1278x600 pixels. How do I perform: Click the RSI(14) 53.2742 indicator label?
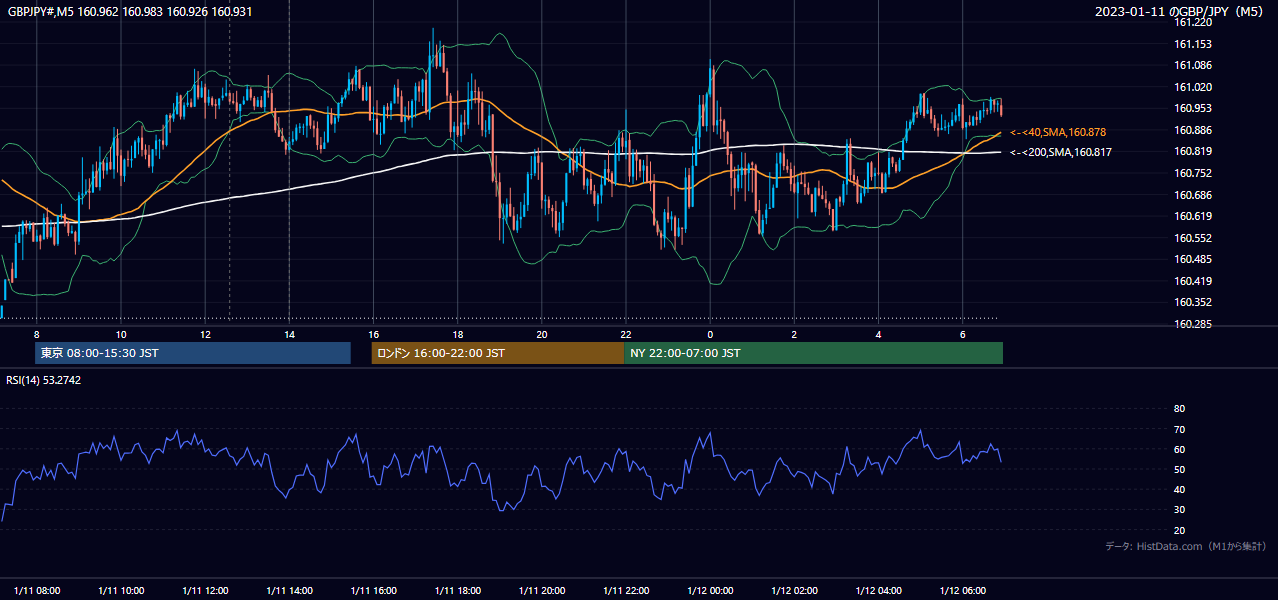click(x=44, y=380)
